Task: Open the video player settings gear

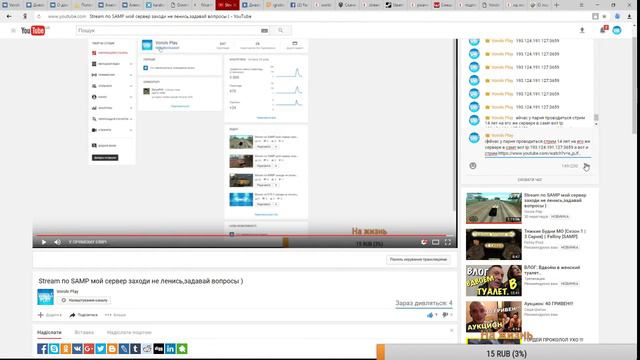Action: (x=424, y=242)
